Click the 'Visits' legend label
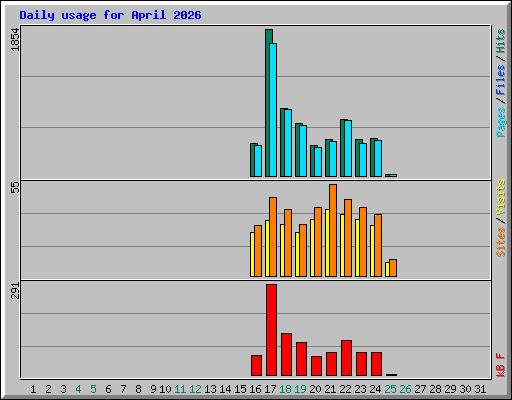512x400 pixels. click(501, 198)
